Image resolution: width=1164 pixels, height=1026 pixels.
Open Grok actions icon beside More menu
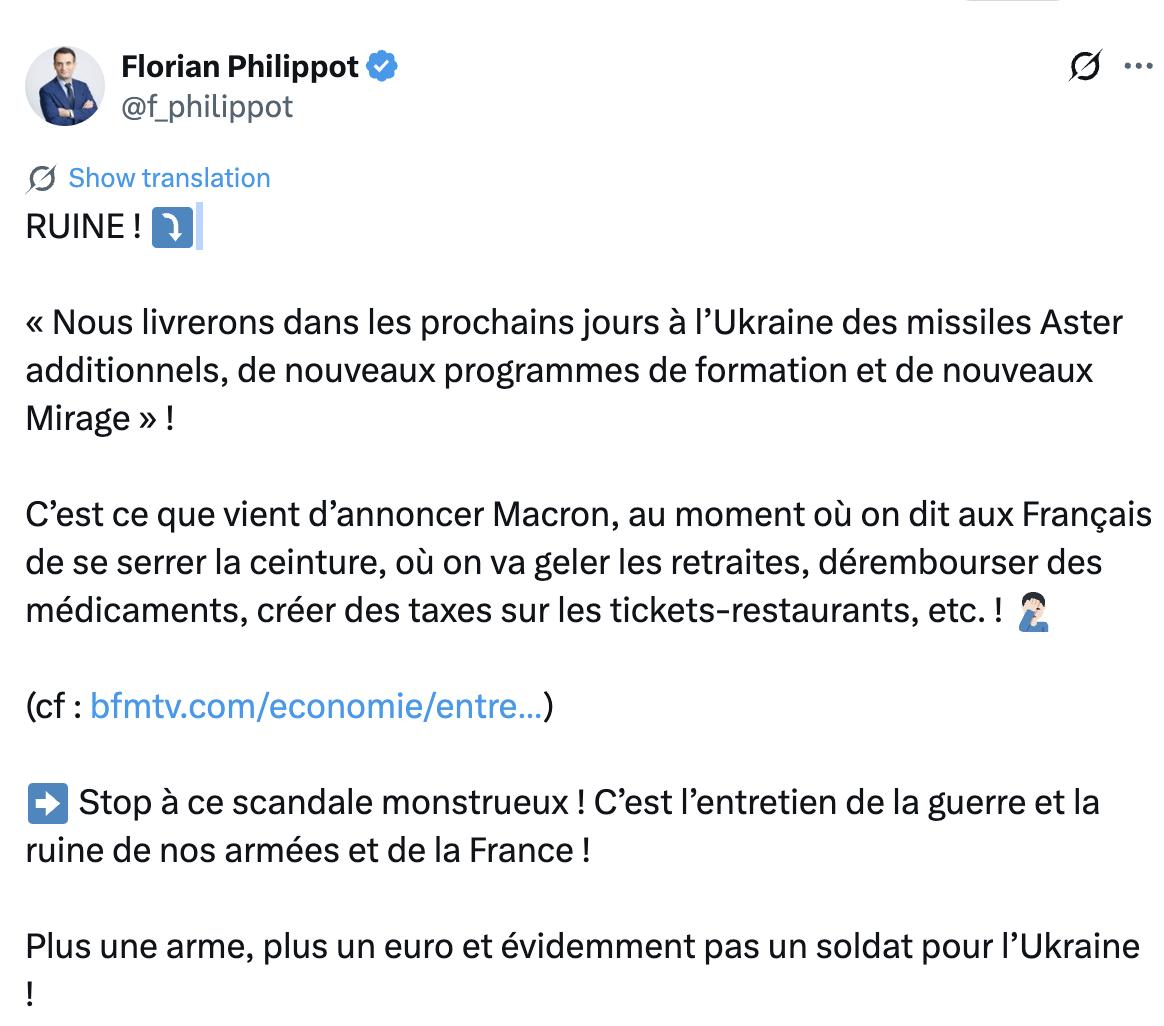(x=1085, y=66)
